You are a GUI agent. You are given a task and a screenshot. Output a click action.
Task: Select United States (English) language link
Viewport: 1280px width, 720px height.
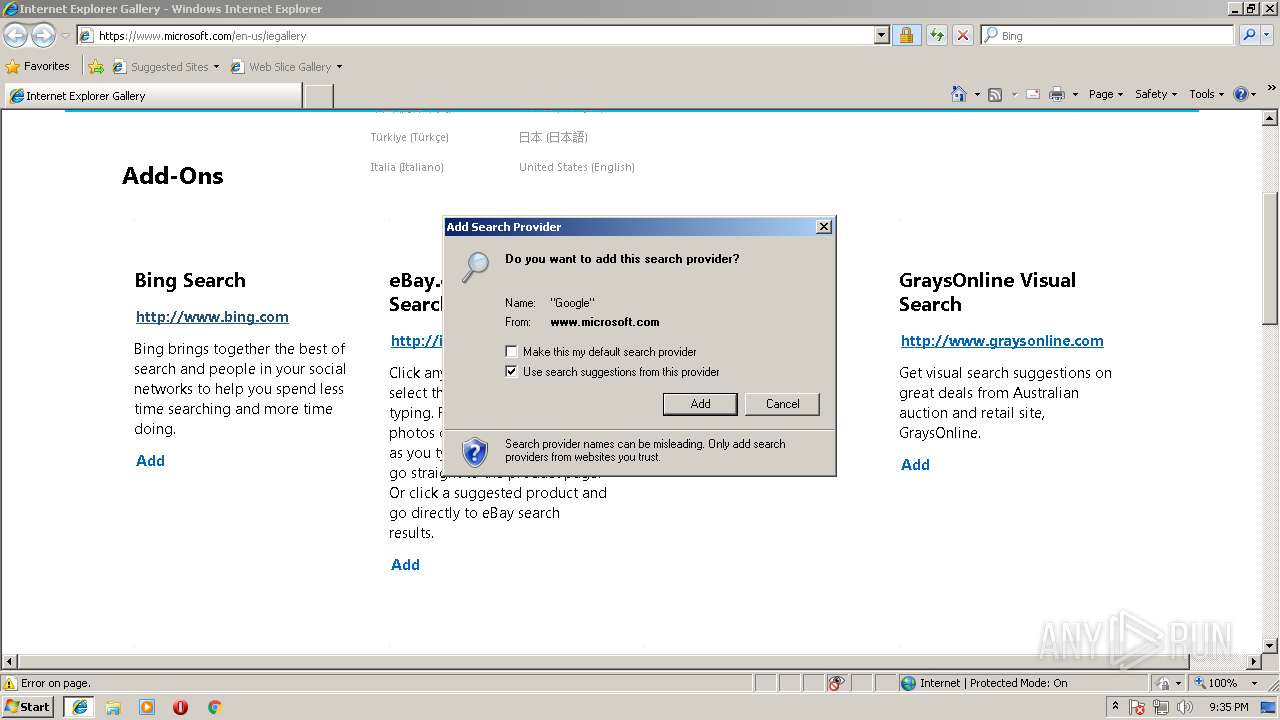pos(577,167)
